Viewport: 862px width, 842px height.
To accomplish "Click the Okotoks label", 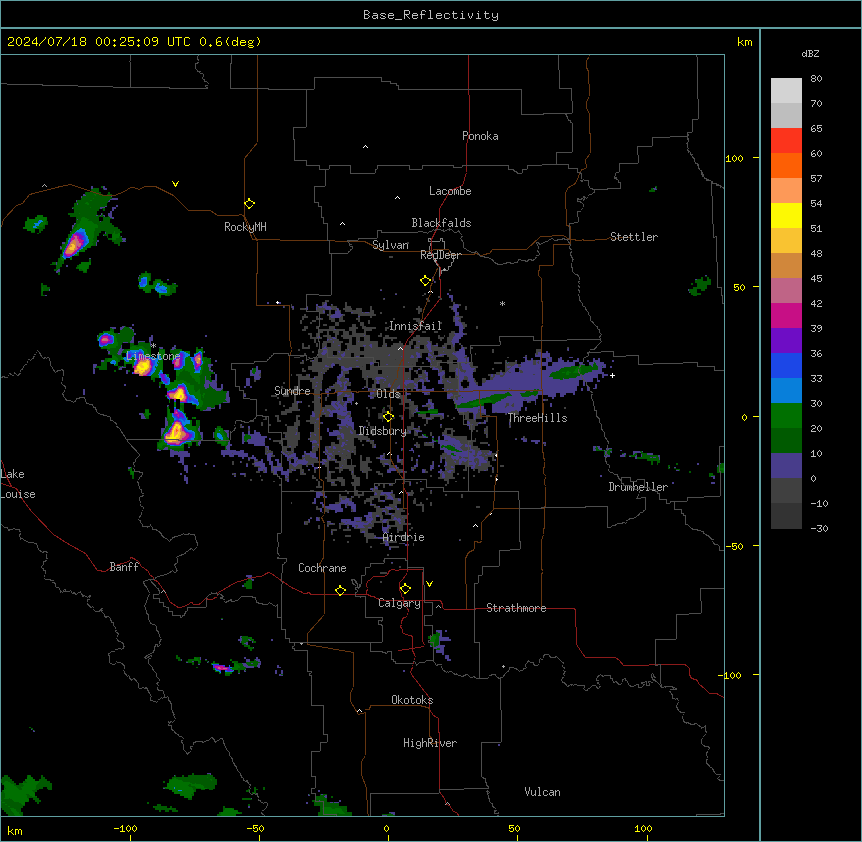I will [x=412, y=700].
